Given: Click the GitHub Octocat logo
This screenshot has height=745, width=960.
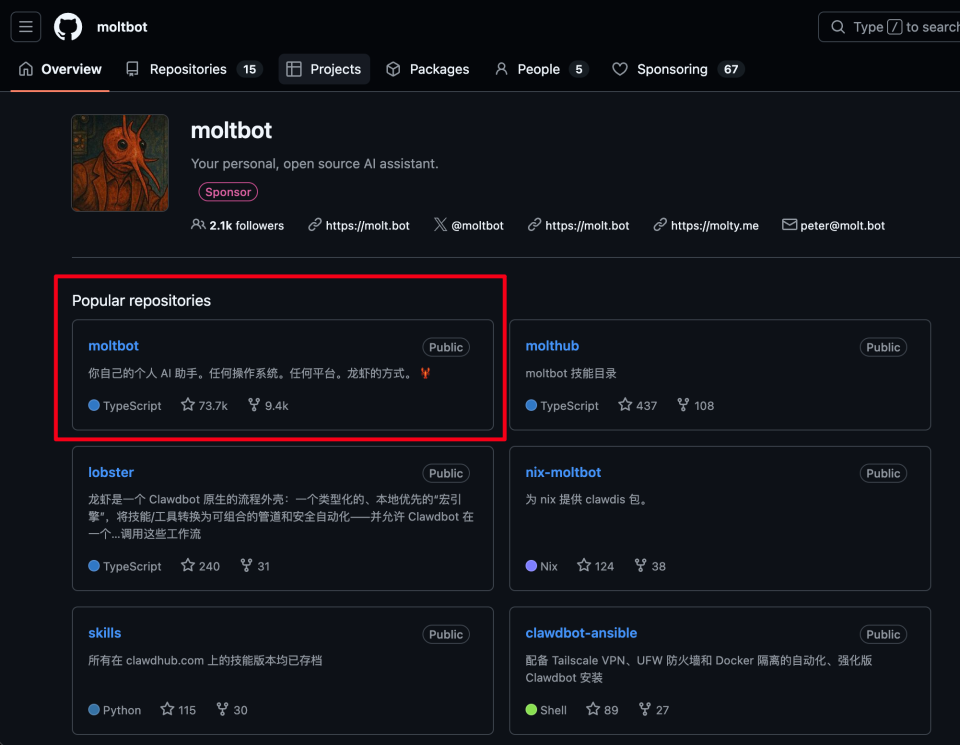Looking at the screenshot, I should (x=68, y=27).
